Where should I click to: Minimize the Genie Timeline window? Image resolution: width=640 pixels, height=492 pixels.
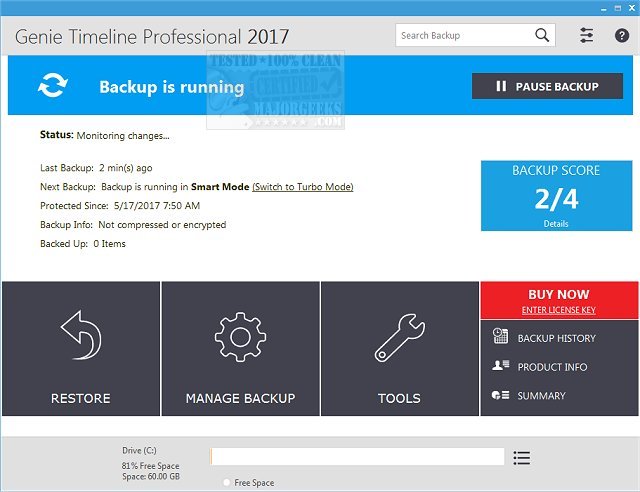tap(604, 9)
